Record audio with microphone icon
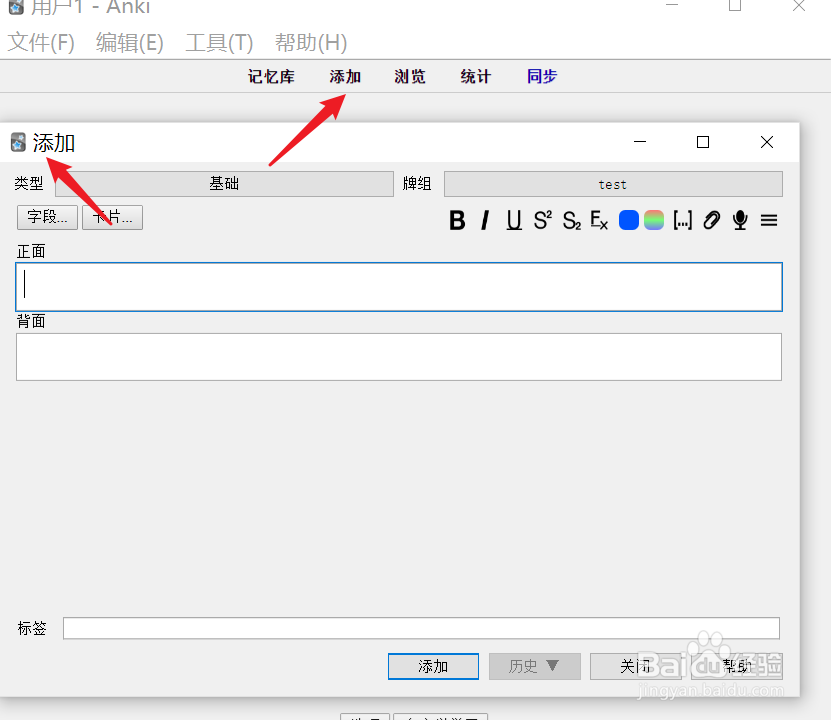Image resolution: width=831 pixels, height=720 pixels. pyautogui.click(x=740, y=220)
